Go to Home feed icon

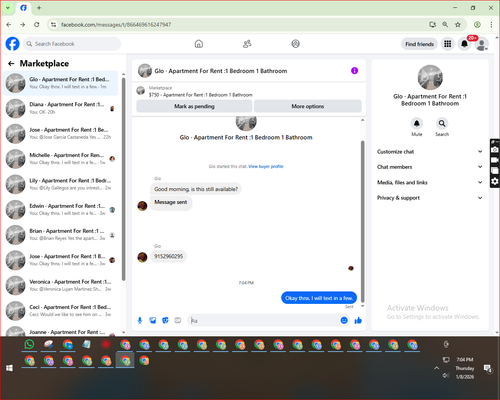click(x=199, y=44)
